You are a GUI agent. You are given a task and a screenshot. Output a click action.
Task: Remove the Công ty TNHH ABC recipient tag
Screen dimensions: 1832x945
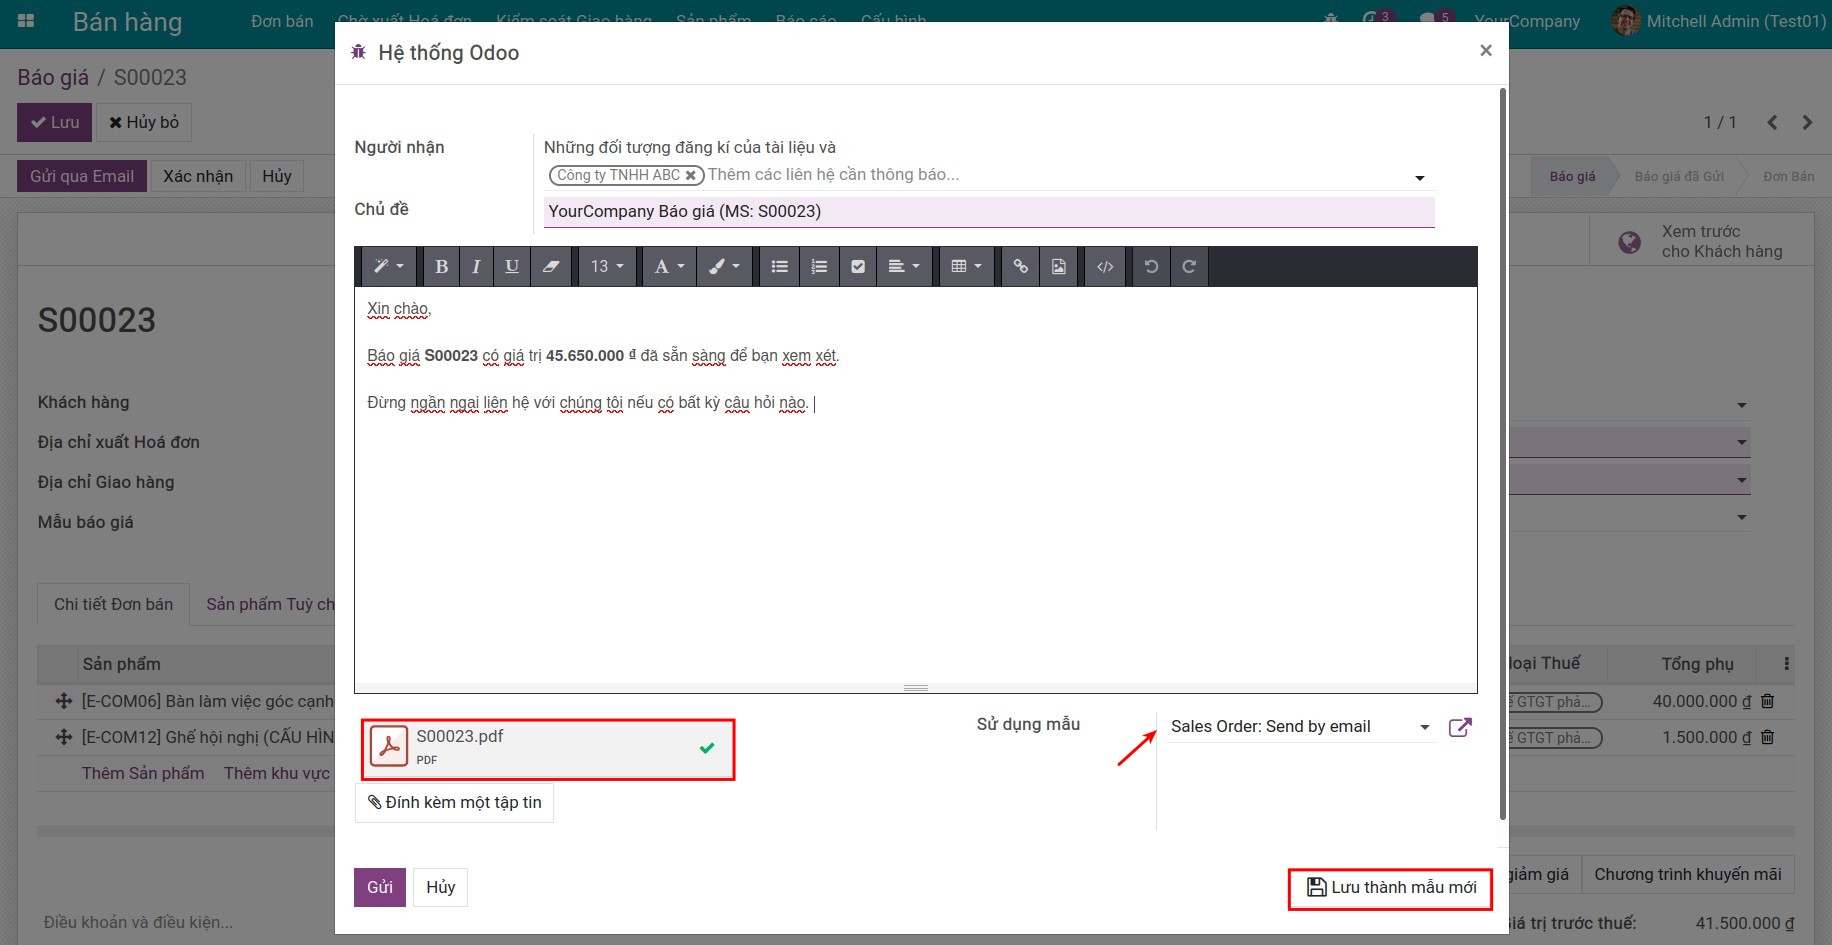click(x=690, y=175)
